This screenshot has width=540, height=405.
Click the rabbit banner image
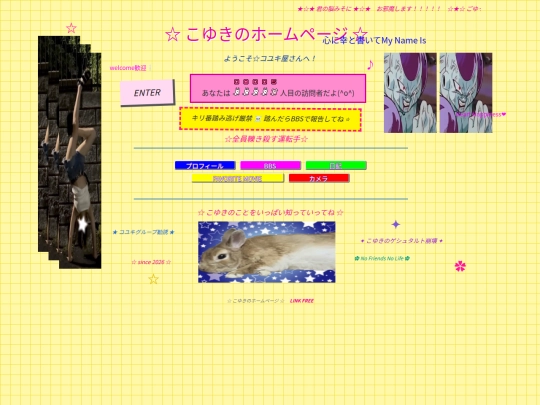(267, 252)
